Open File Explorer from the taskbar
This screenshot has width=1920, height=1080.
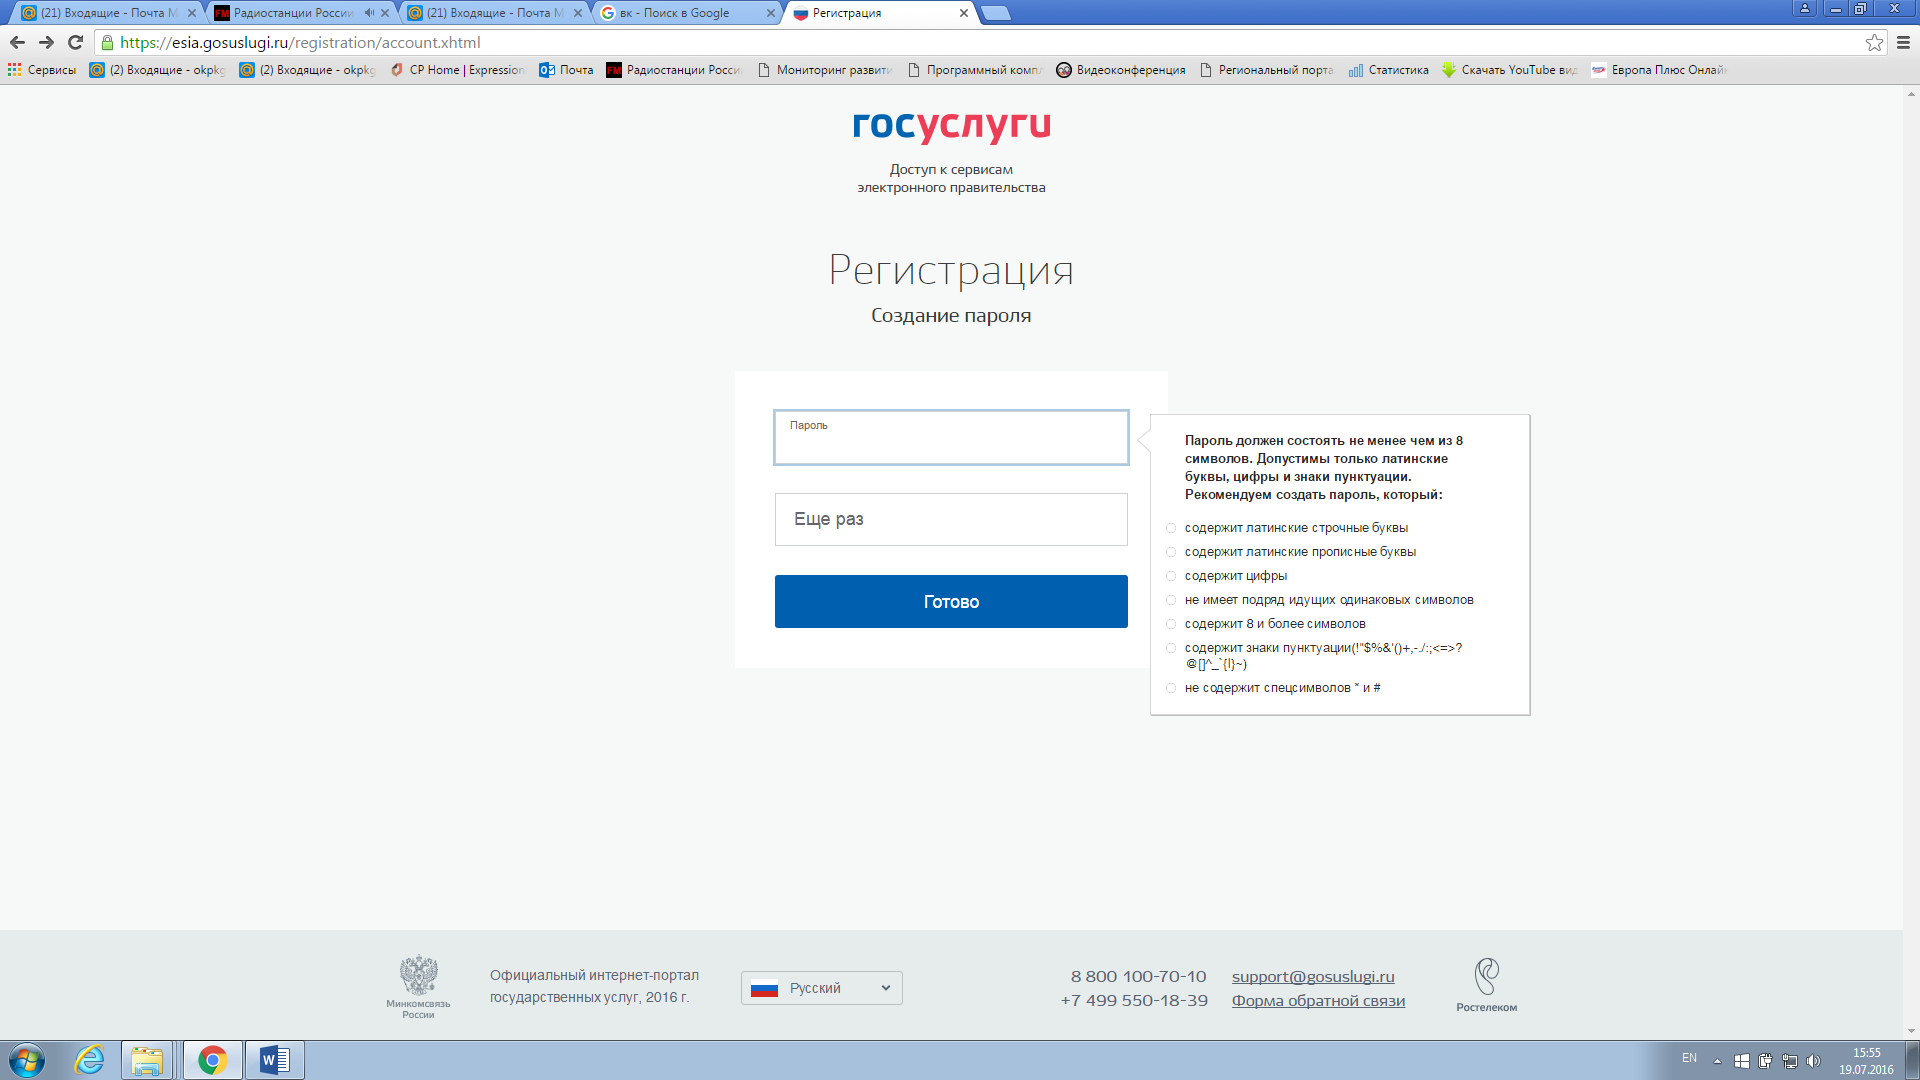147,1060
